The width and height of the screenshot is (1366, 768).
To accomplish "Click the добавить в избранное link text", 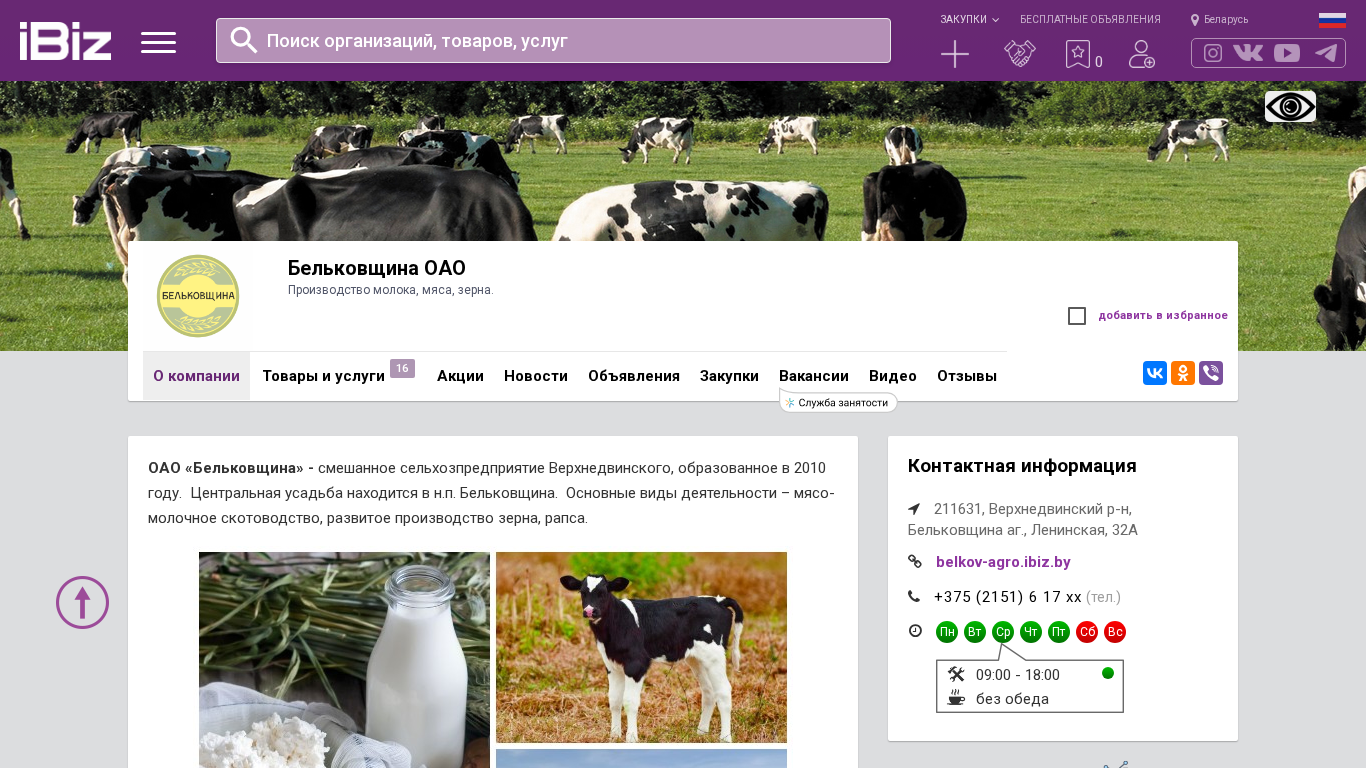I will [x=1163, y=315].
